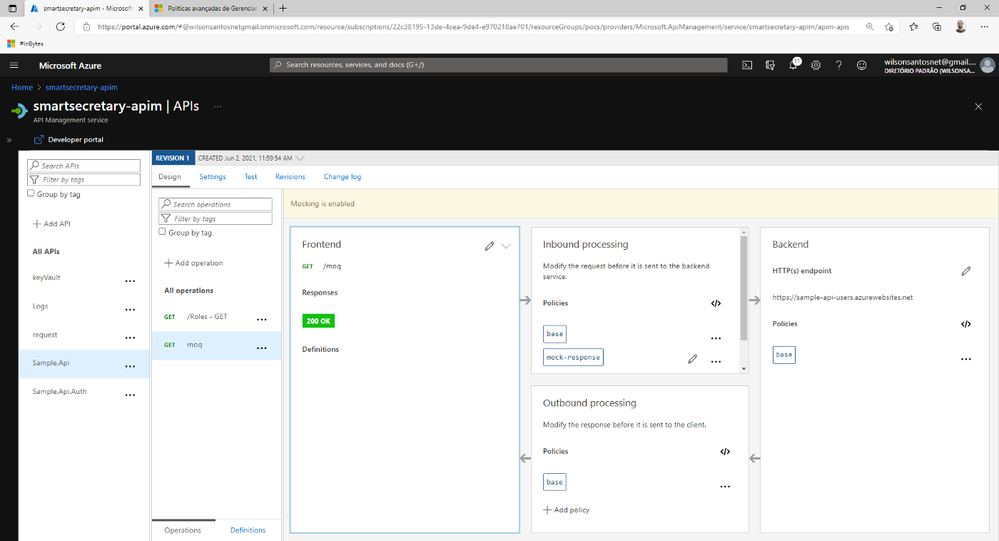Screen dimensions: 999x541
Task: Open ellipsis menu for Sample.Api.Auth
Action: pos(130,395)
